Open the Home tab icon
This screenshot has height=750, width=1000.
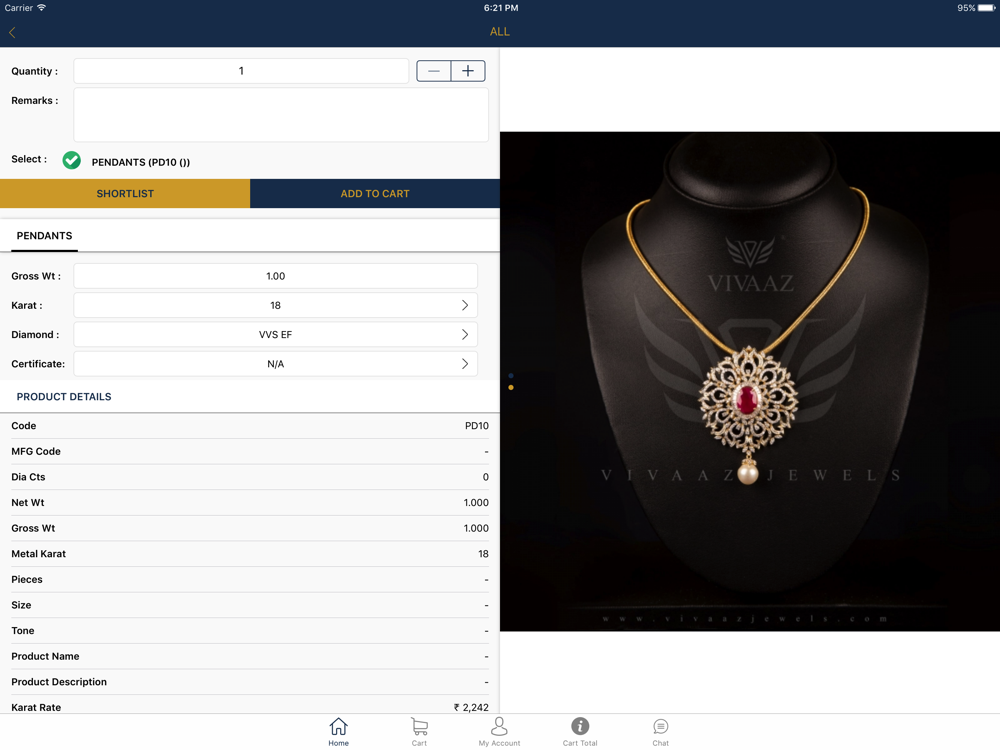pos(339,726)
